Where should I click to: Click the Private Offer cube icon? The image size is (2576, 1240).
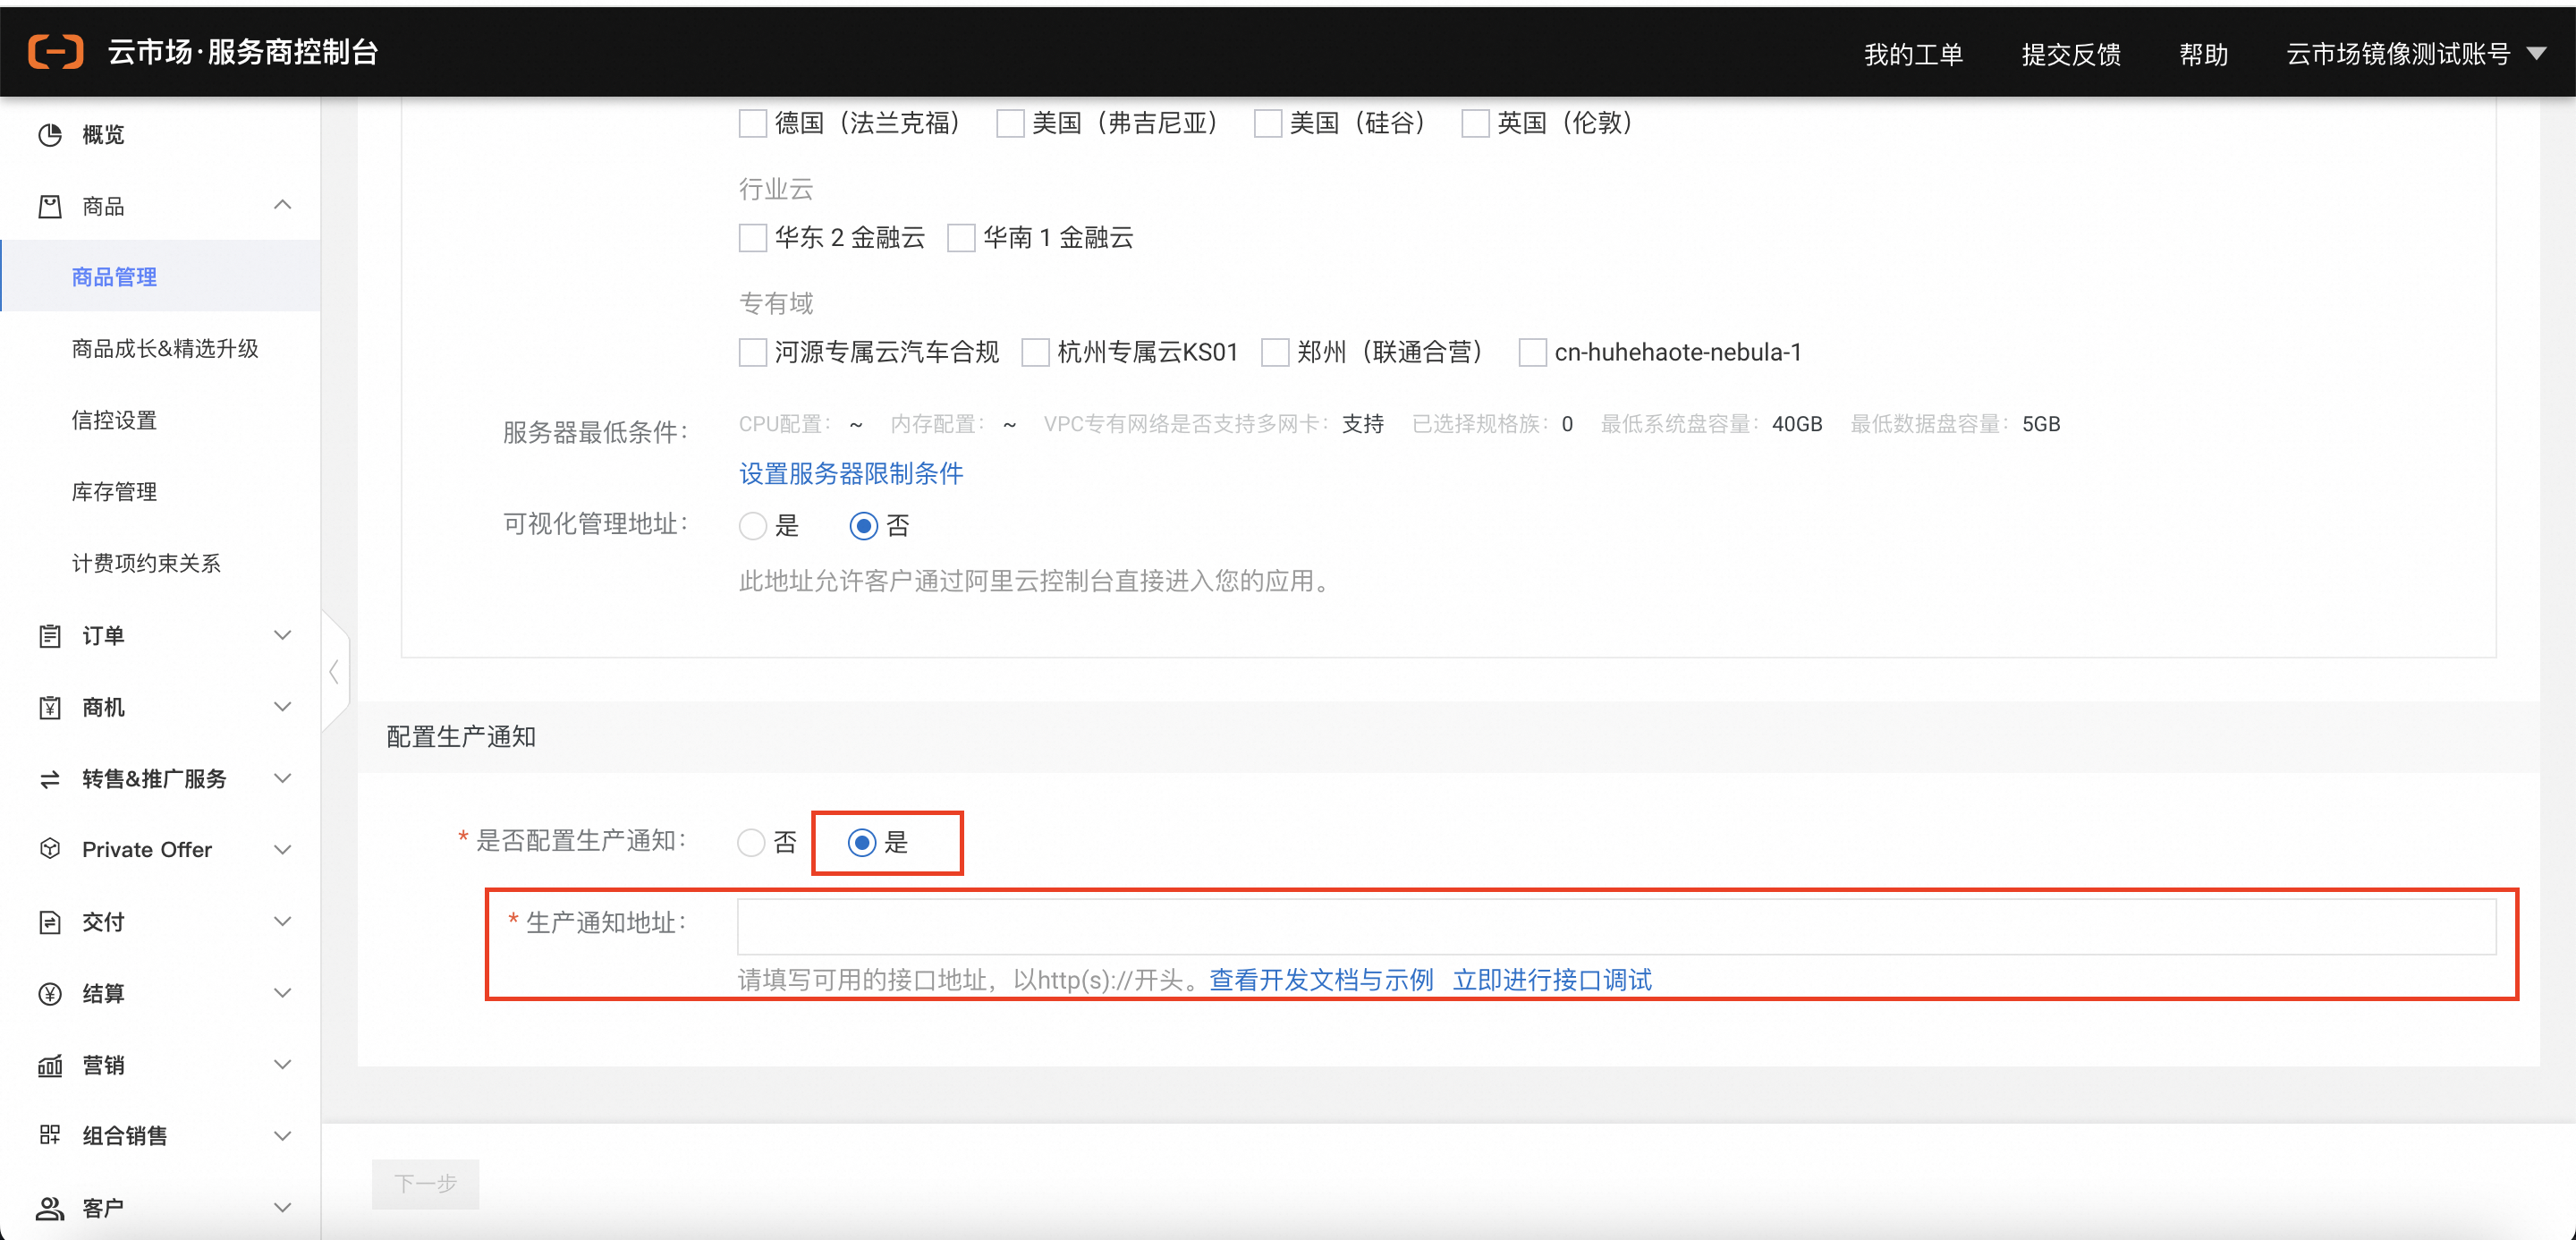click(50, 849)
